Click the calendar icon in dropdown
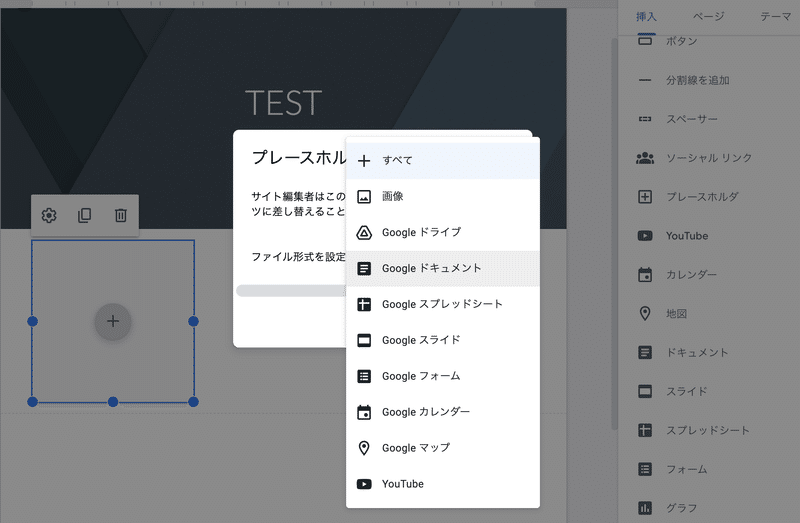 click(364, 412)
